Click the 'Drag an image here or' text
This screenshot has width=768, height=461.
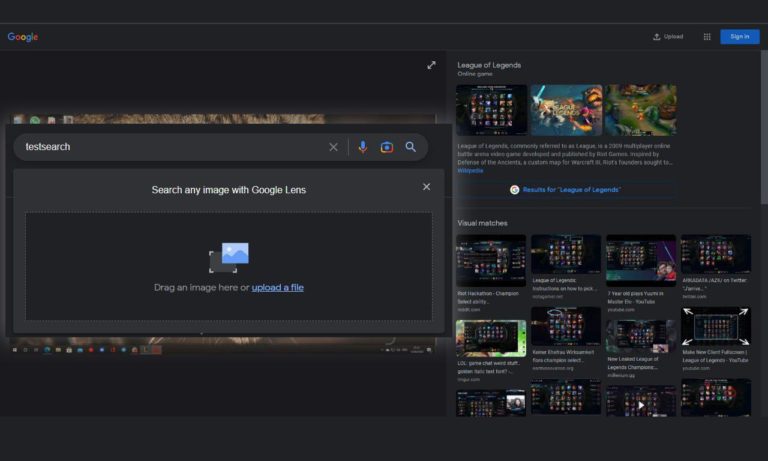click(201, 288)
